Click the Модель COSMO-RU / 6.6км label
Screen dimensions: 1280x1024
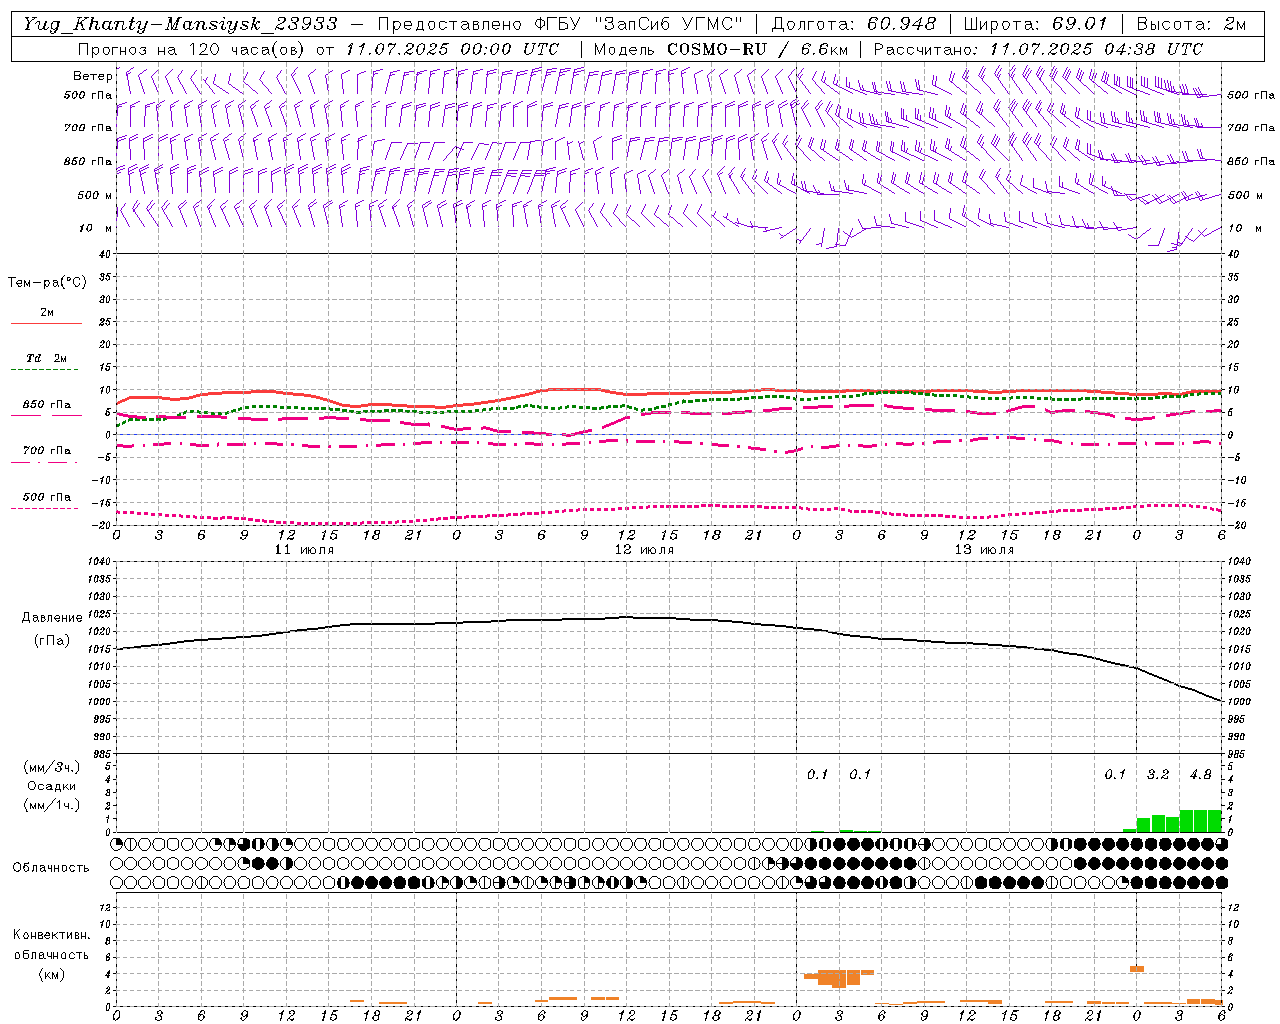(x=723, y=49)
